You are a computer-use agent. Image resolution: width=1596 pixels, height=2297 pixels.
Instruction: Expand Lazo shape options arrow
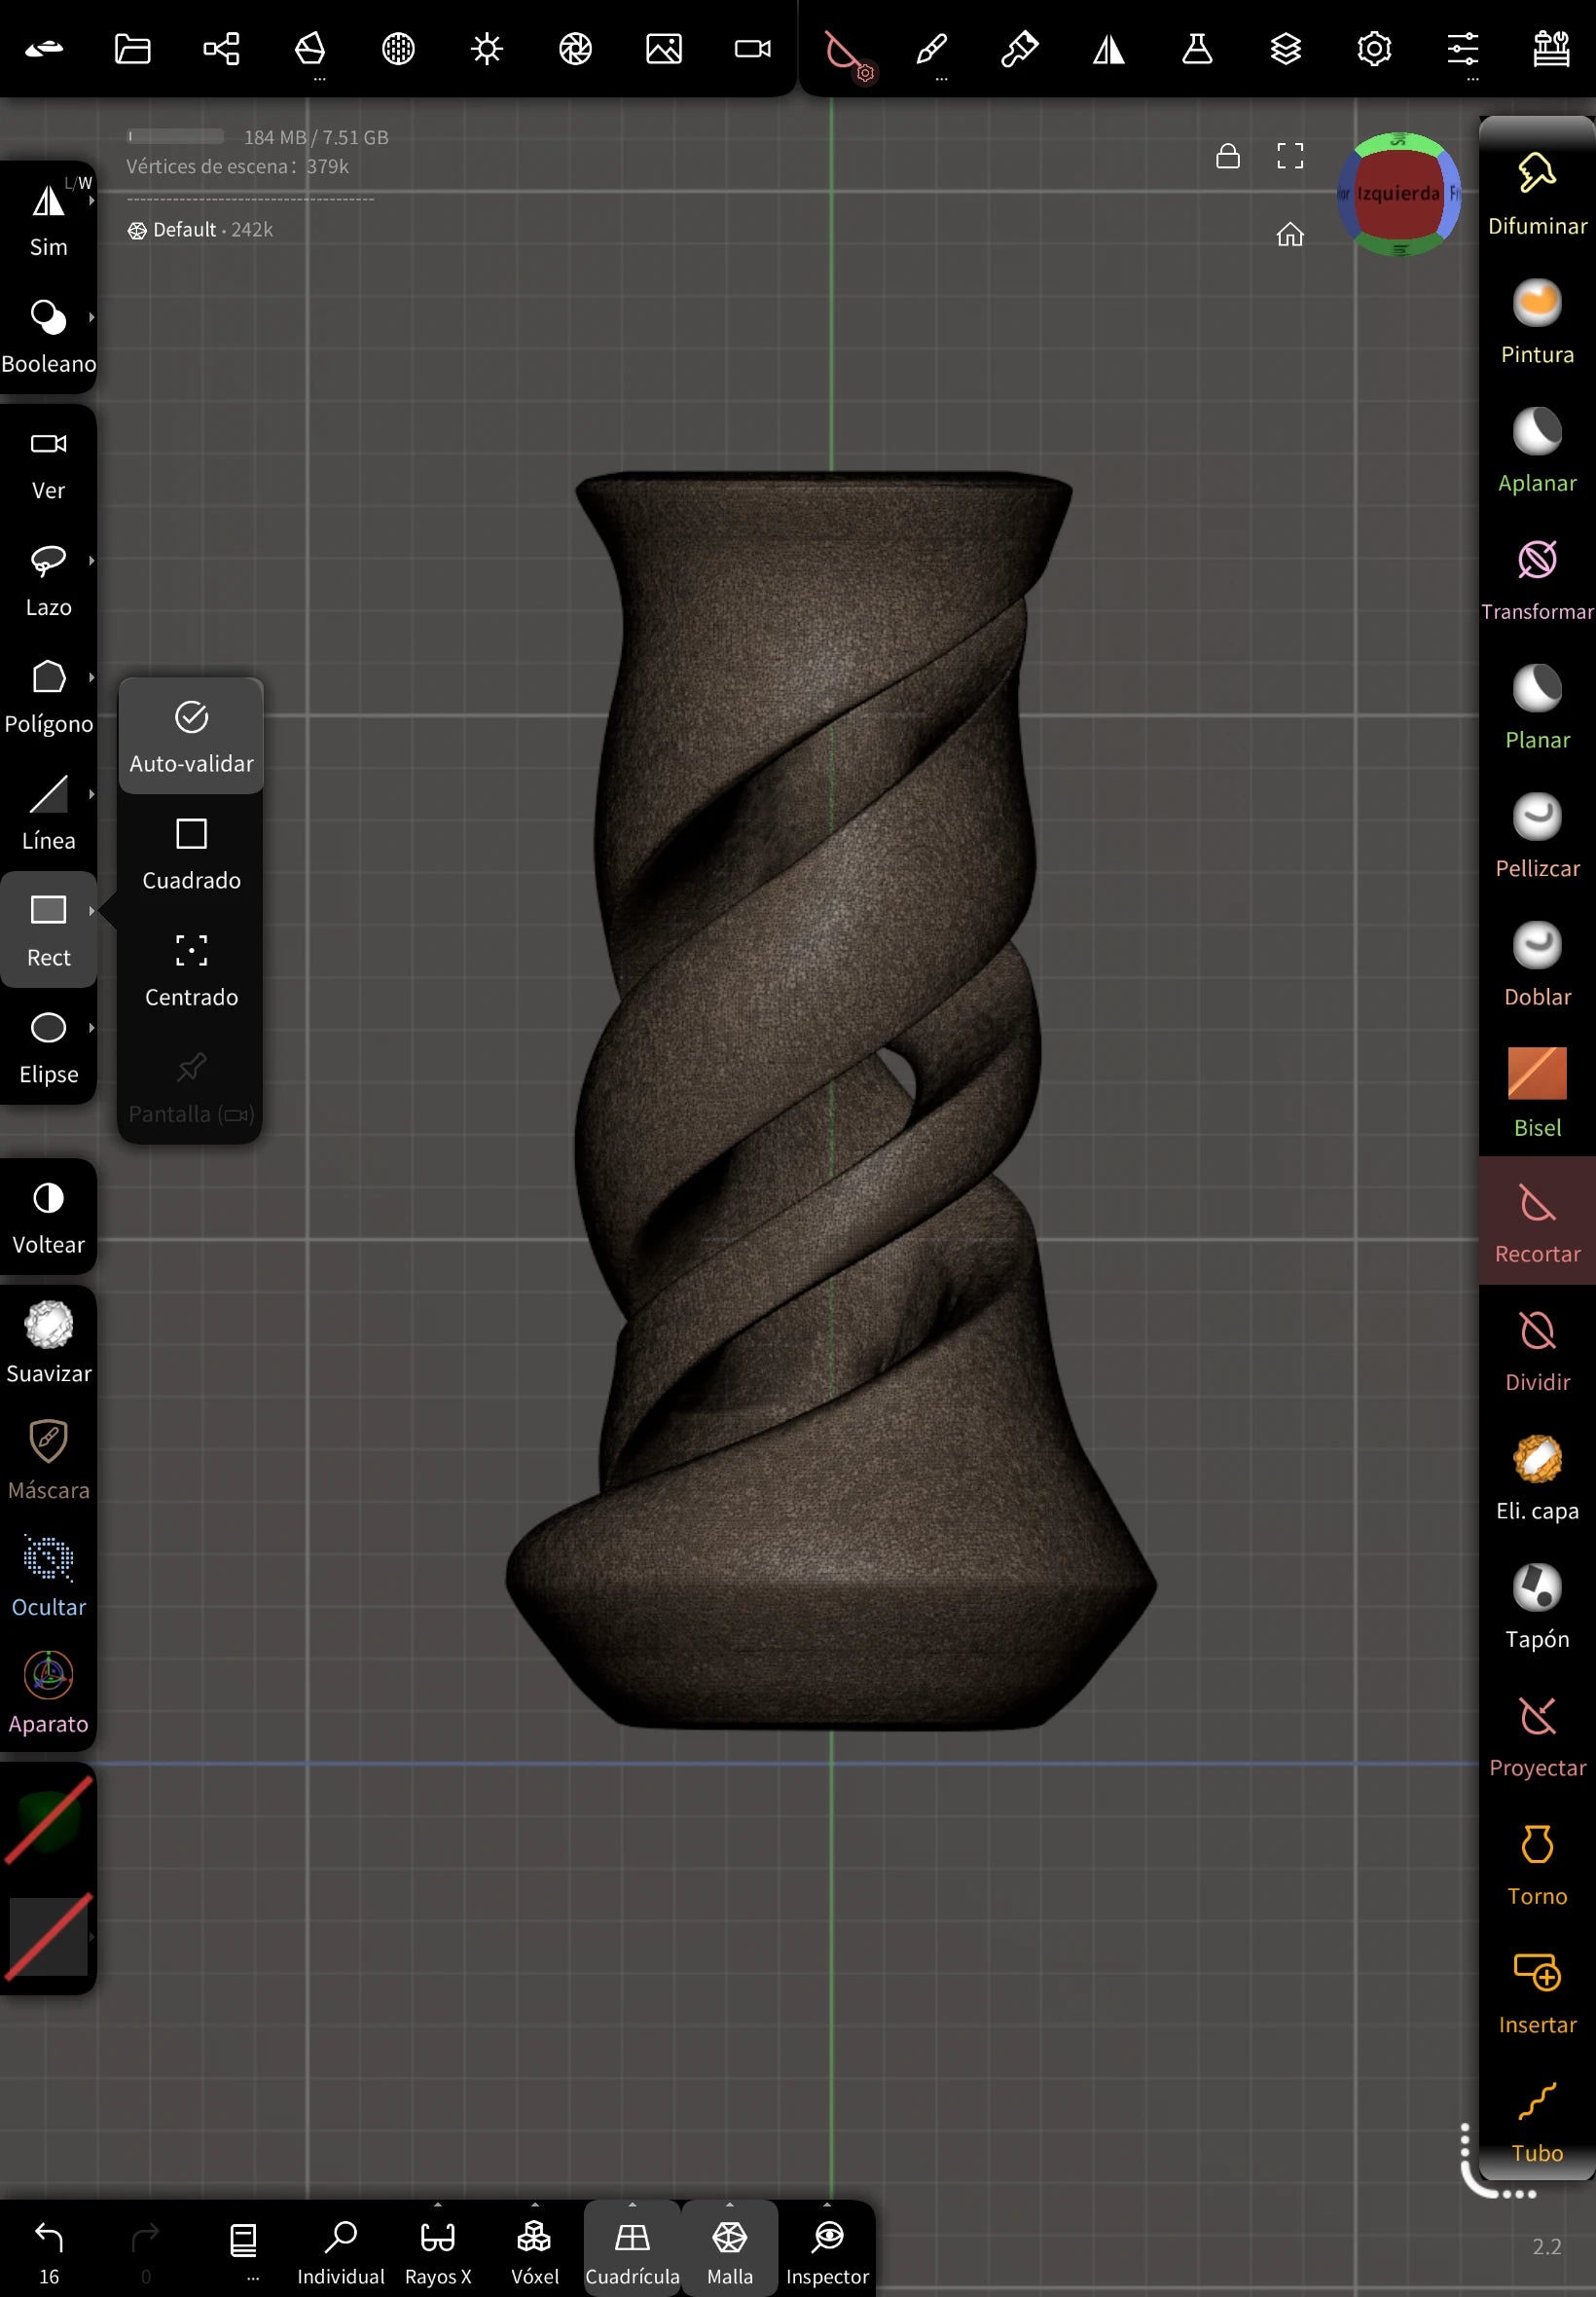click(x=91, y=561)
